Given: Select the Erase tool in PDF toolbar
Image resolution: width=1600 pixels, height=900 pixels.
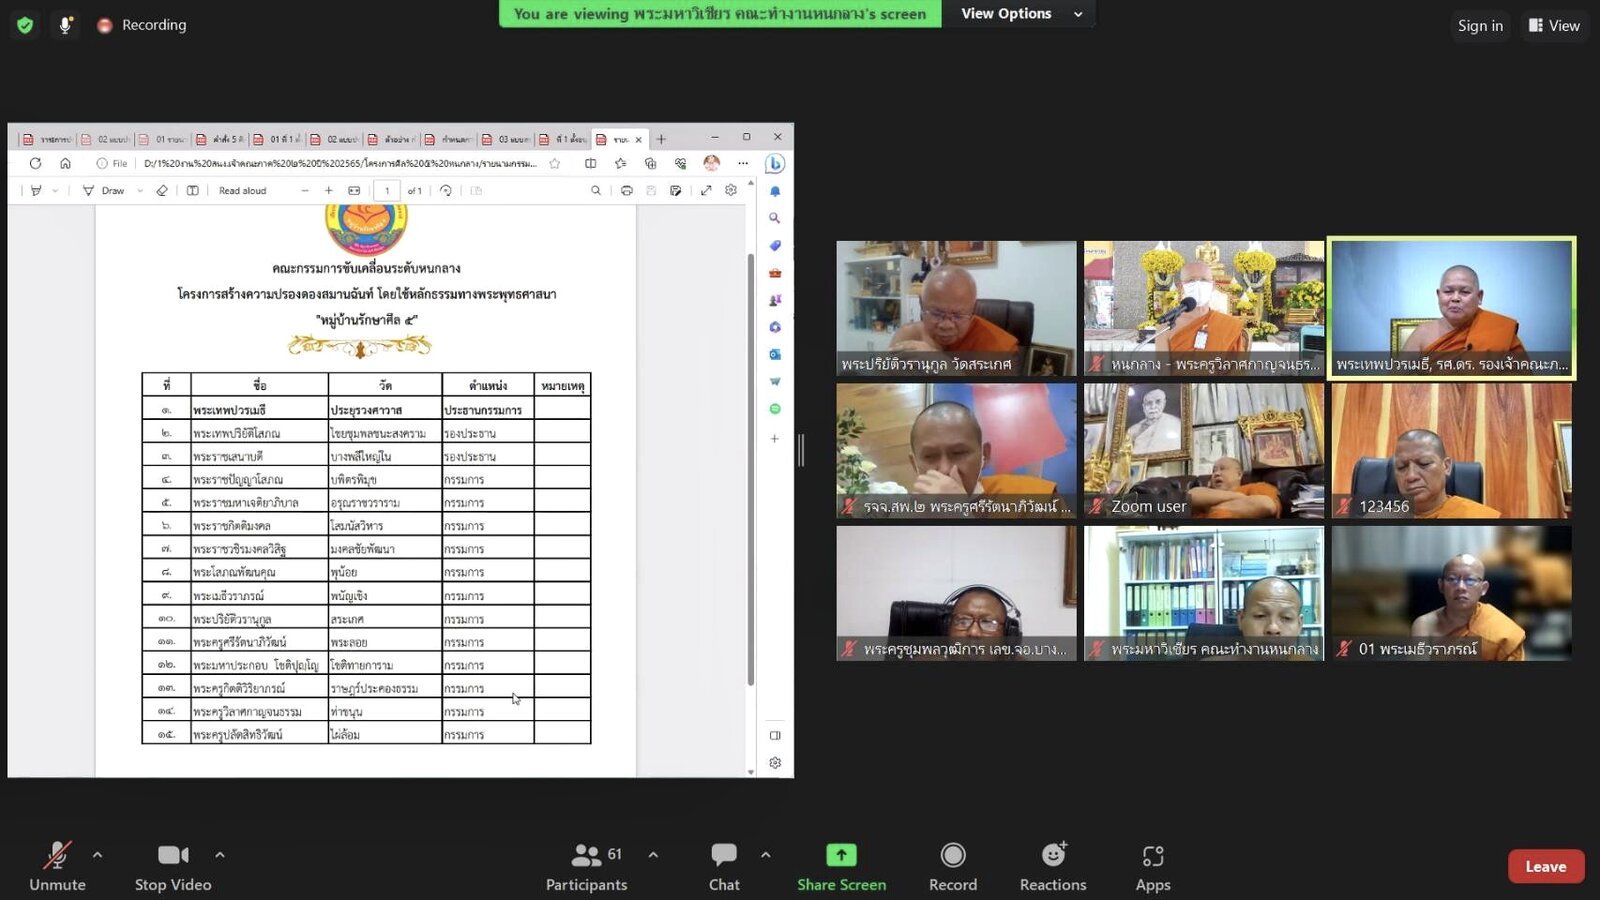Looking at the screenshot, I should coord(162,190).
